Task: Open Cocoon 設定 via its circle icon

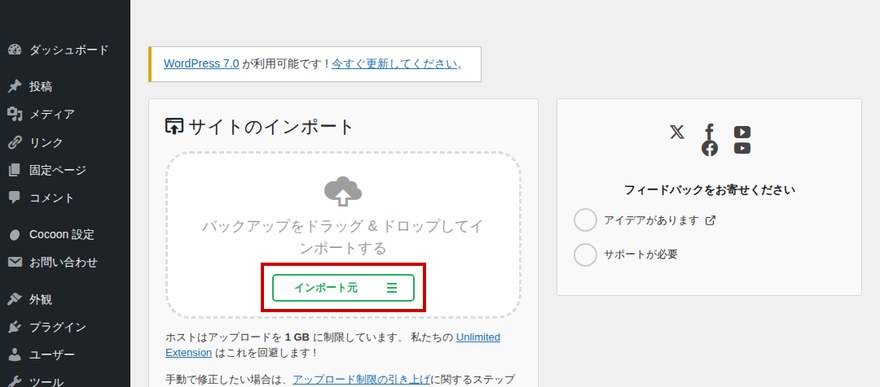Action: click(x=15, y=235)
